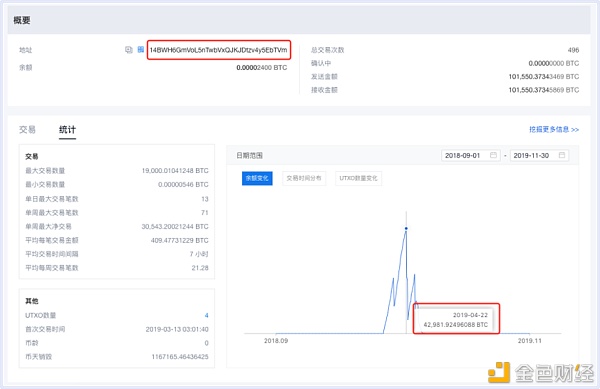The height and width of the screenshot is (389, 600).
Task: Click the 接收金额 label
Action: coord(324,90)
